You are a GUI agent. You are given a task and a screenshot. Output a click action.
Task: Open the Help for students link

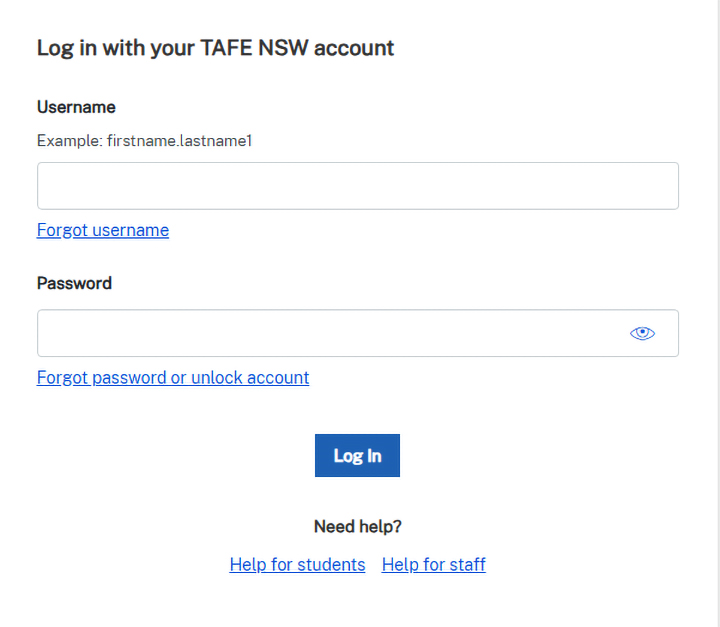297,564
